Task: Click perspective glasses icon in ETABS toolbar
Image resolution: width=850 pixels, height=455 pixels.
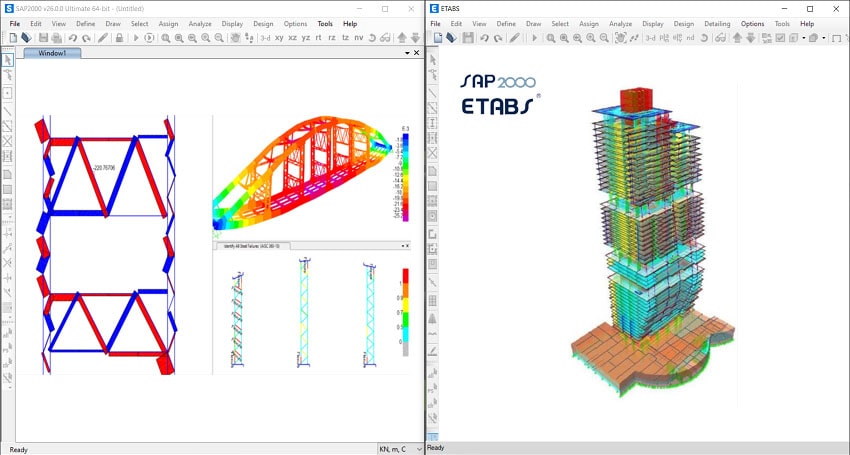Action: (x=720, y=38)
